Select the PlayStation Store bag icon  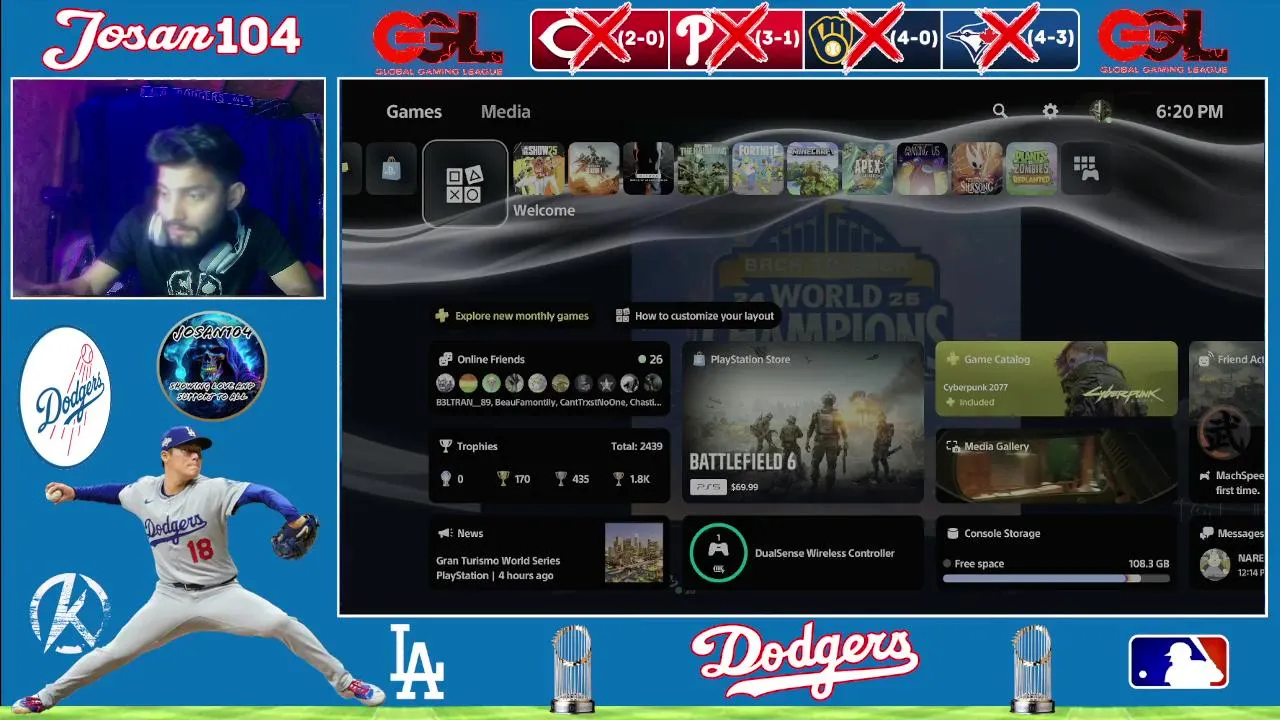pos(390,169)
